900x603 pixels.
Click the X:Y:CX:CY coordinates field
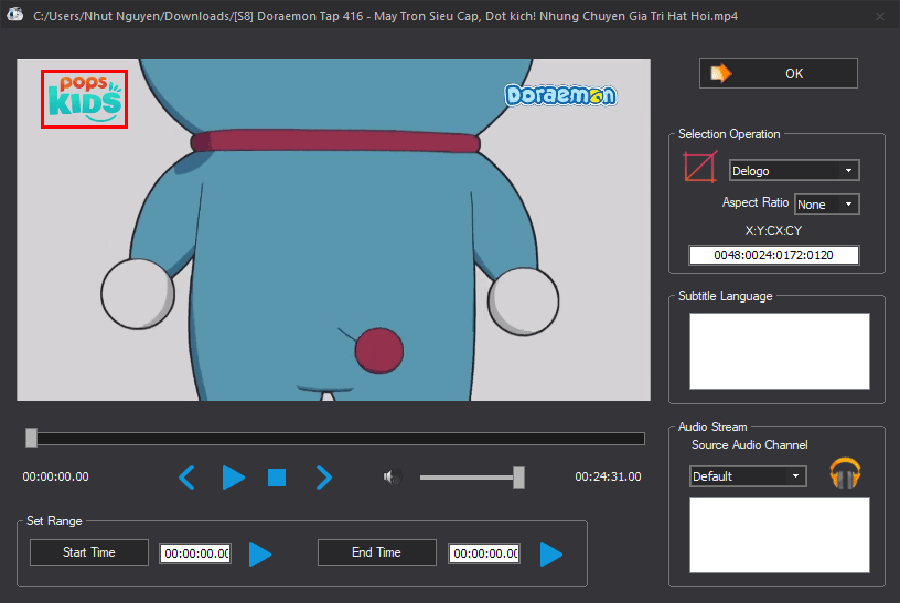coord(773,255)
